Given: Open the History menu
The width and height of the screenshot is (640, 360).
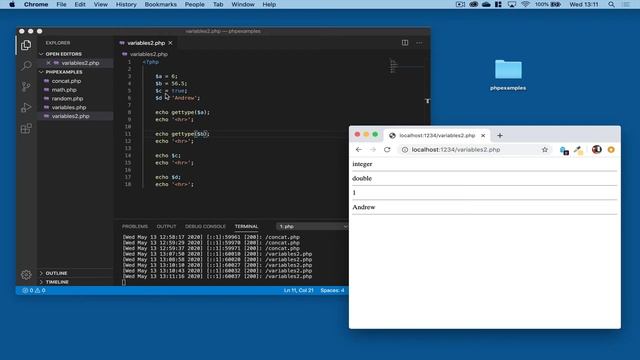Looking at the screenshot, I should click(x=126, y=4).
